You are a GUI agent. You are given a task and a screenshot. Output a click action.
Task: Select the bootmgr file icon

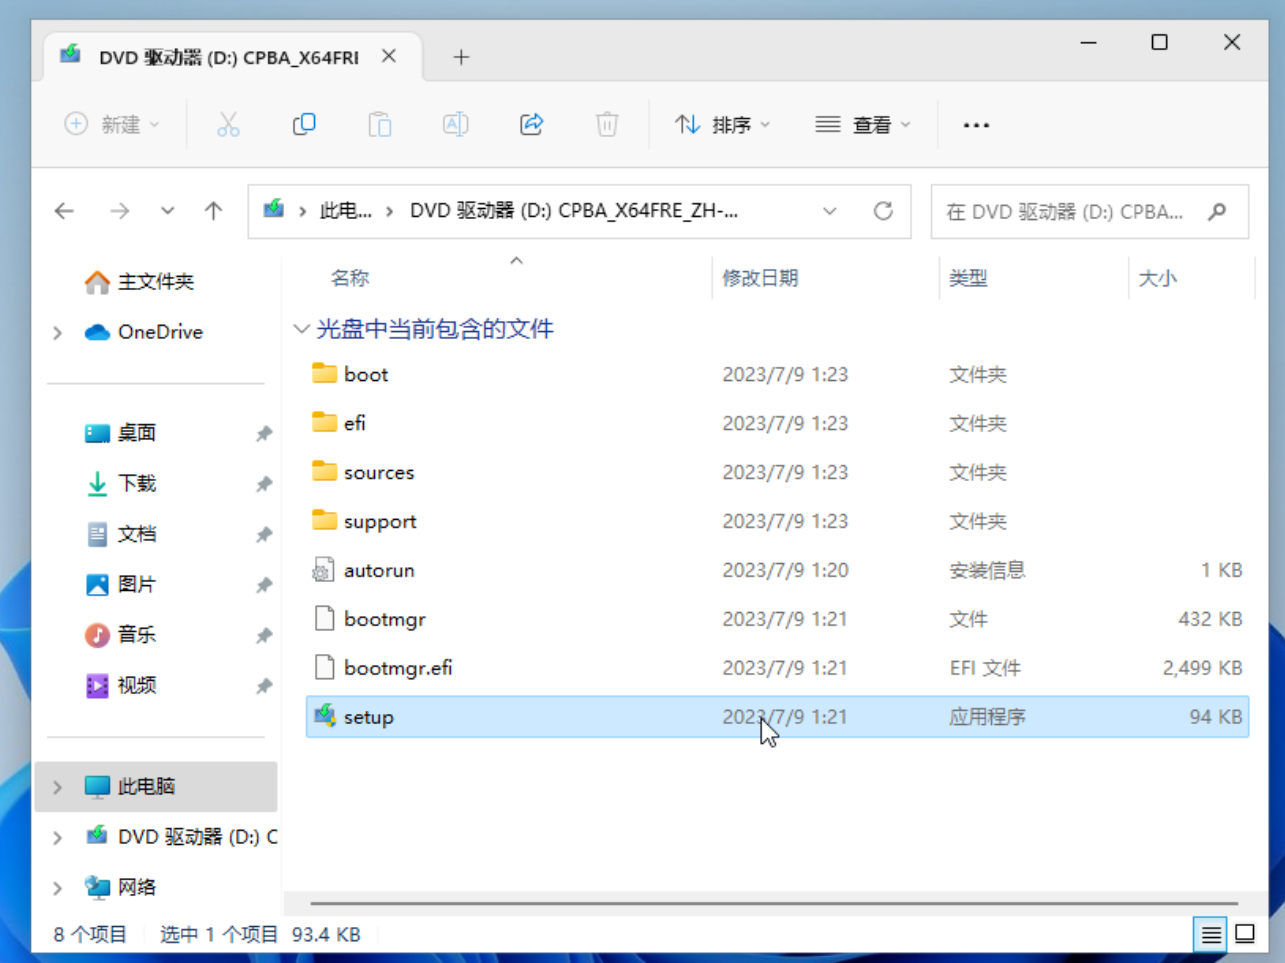coord(324,619)
